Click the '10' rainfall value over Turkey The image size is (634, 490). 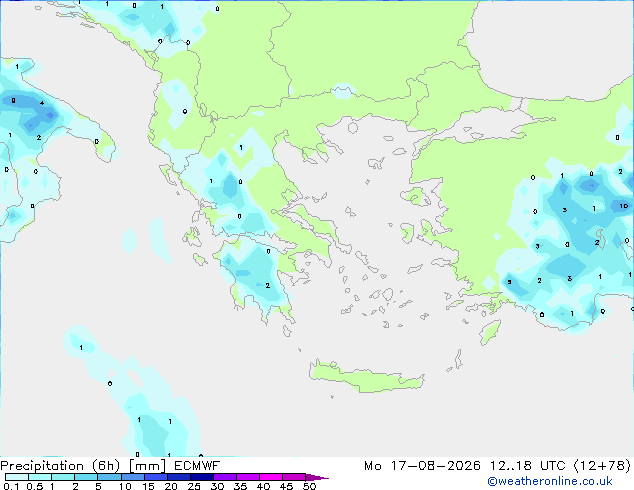623,206
